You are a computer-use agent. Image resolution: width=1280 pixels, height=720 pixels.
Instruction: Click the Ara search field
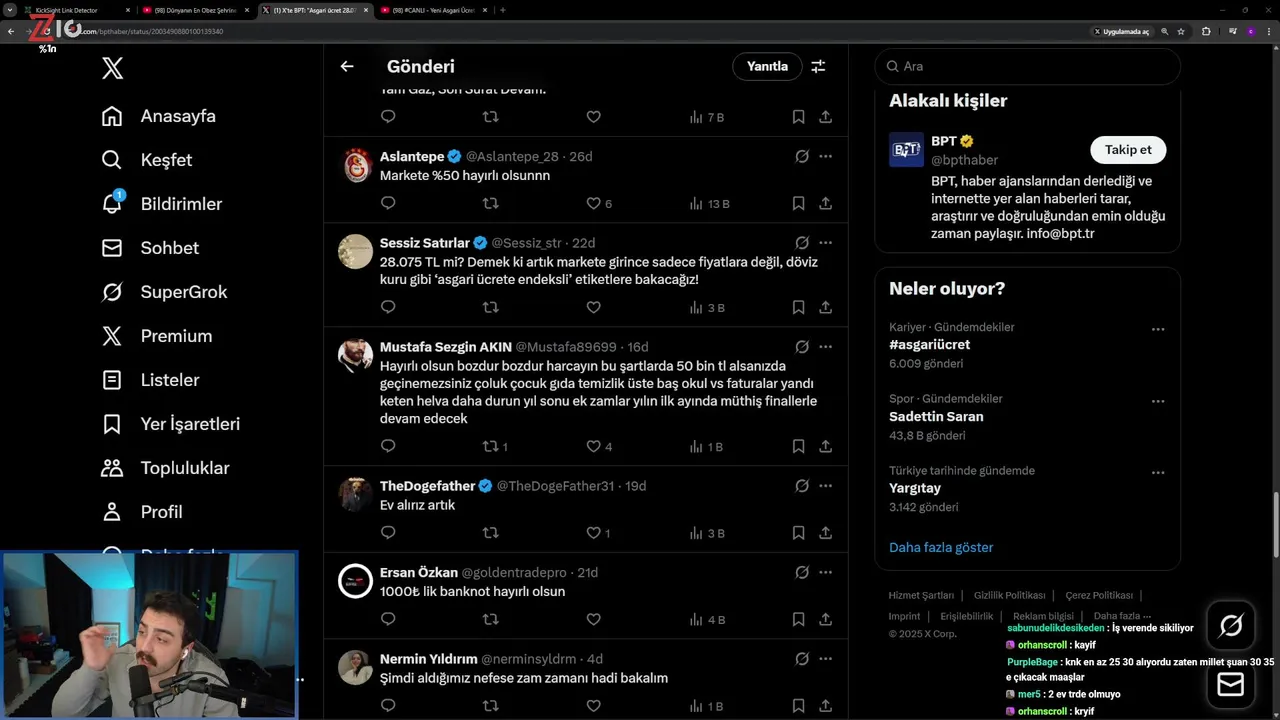click(1028, 66)
